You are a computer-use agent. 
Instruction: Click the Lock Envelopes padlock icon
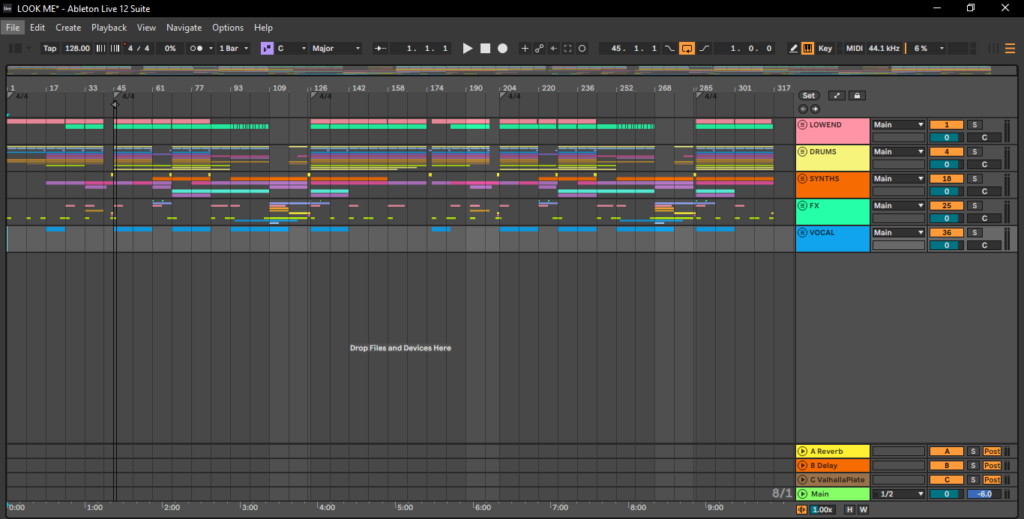[x=856, y=96]
